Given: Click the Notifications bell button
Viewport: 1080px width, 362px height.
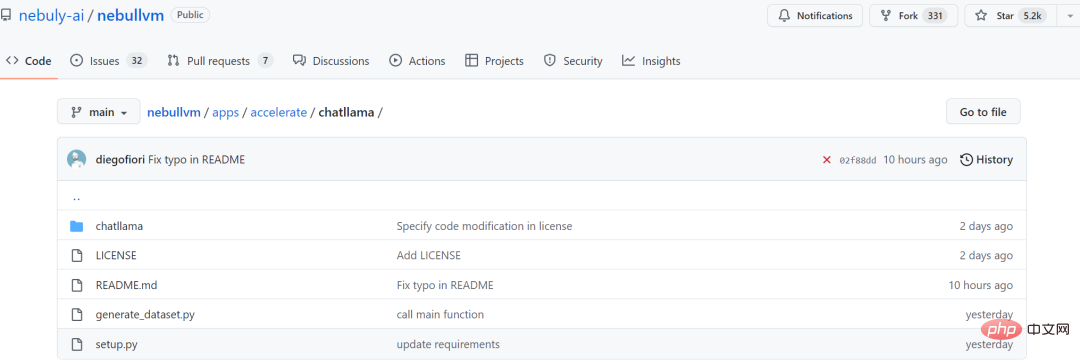Looking at the screenshot, I should point(815,15).
